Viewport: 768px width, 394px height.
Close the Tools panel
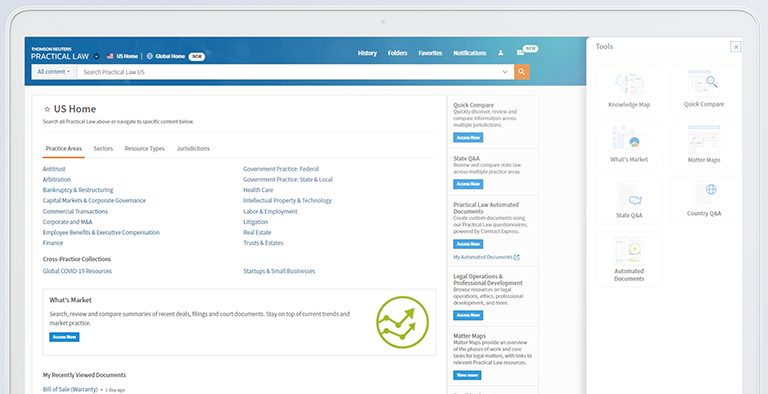(736, 47)
